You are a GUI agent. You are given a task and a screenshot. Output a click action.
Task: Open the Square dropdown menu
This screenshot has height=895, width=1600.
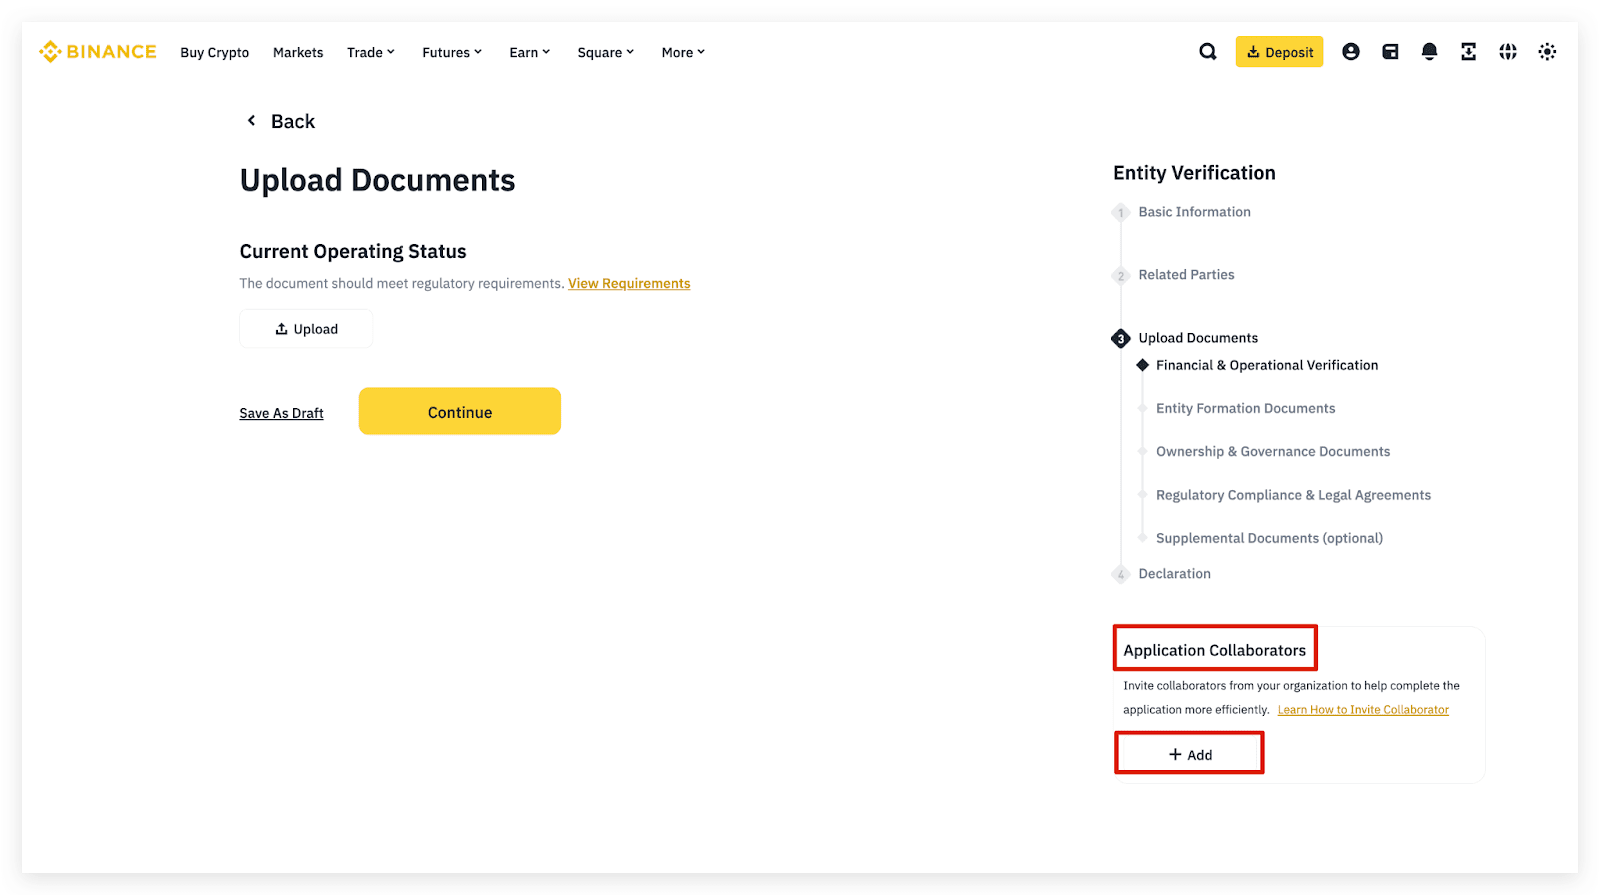pos(605,53)
